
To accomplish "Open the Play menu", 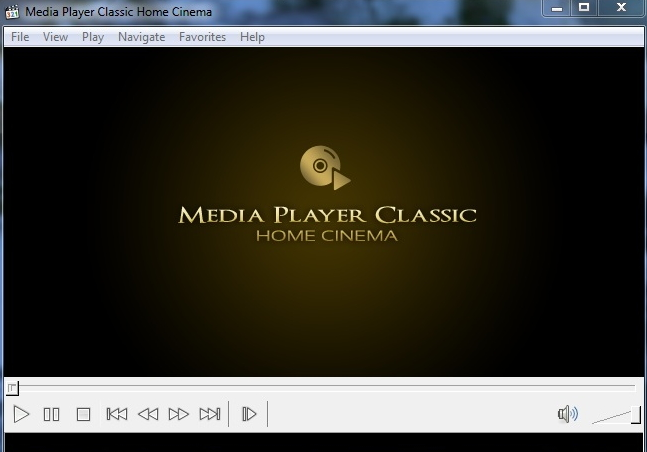I will [93, 37].
